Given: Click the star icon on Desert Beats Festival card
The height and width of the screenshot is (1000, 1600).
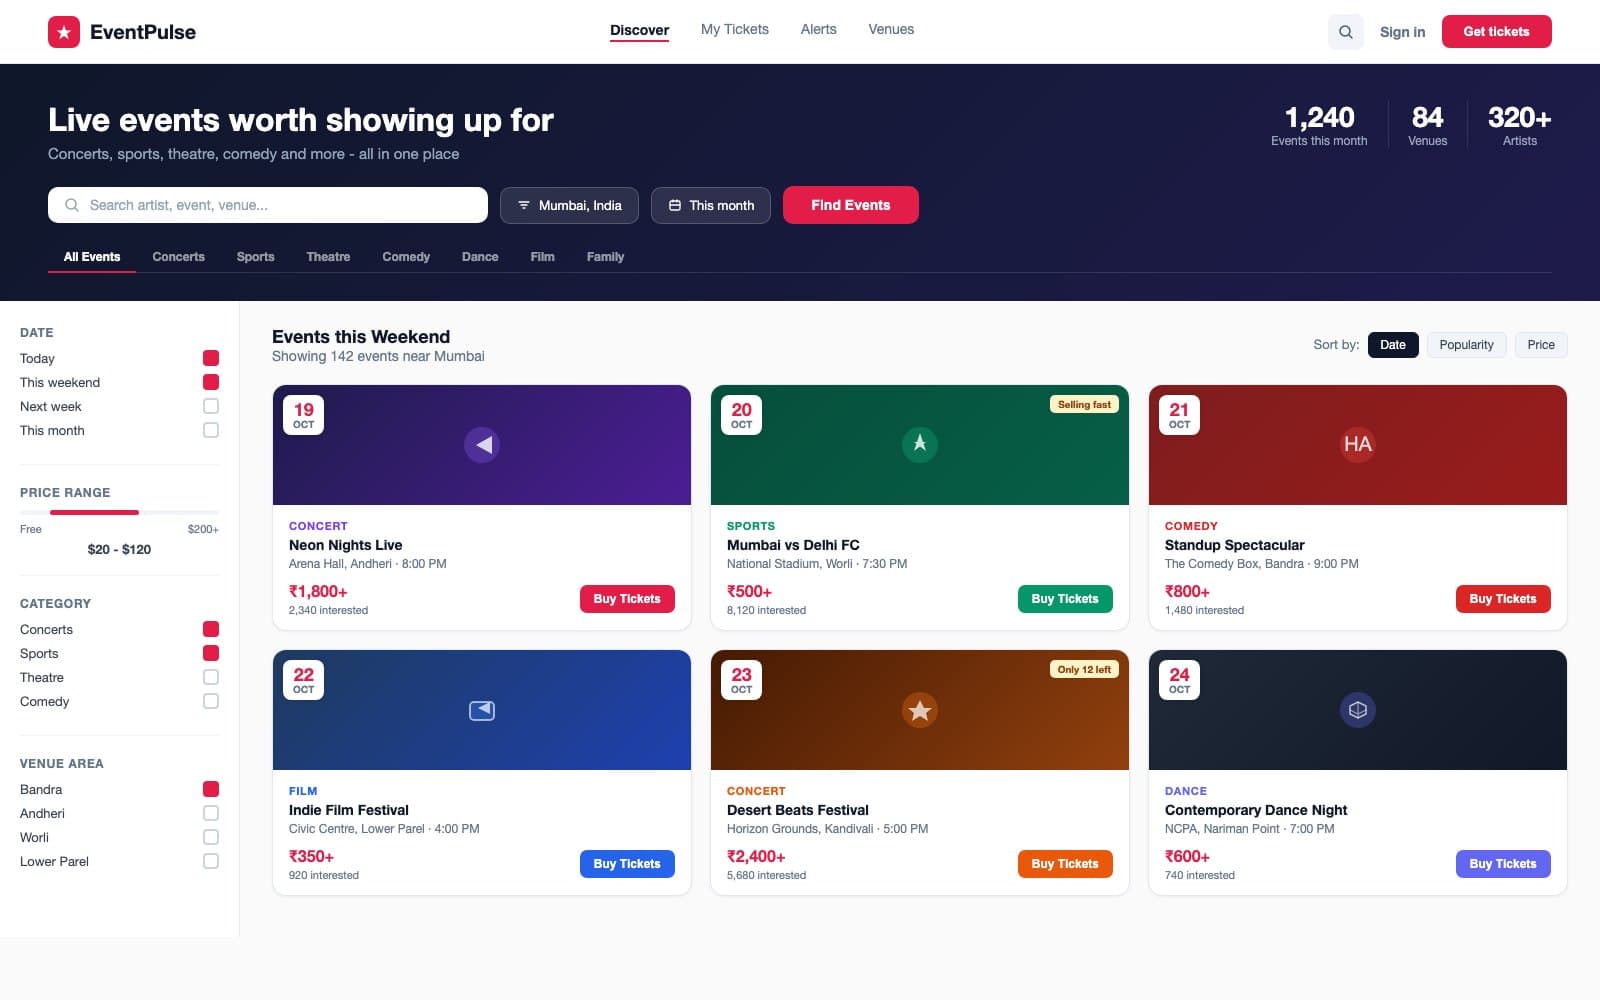Looking at the screenshot, I should 920,710.
